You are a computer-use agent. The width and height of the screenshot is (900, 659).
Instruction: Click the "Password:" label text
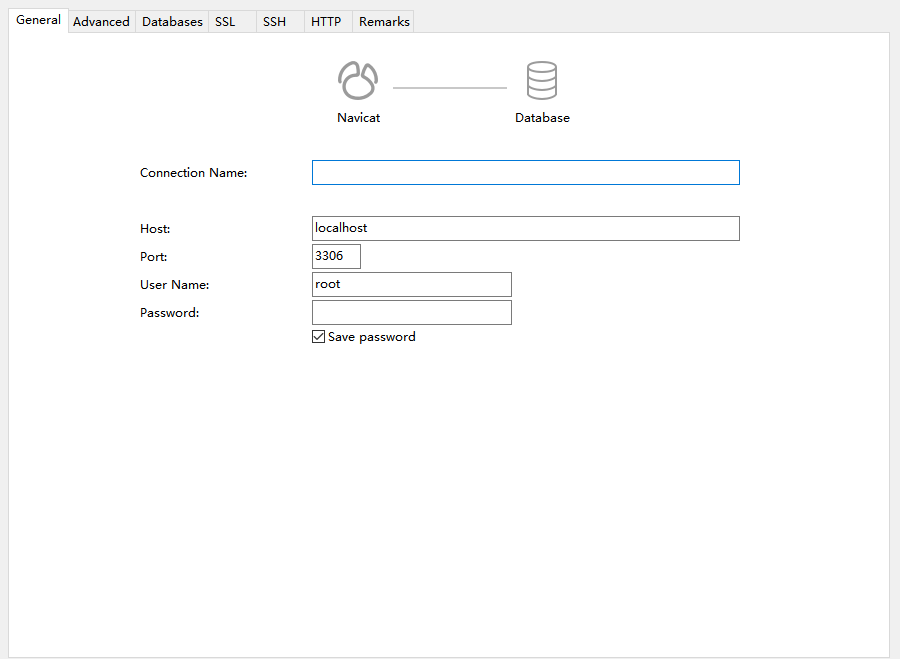tap(169, 313)
